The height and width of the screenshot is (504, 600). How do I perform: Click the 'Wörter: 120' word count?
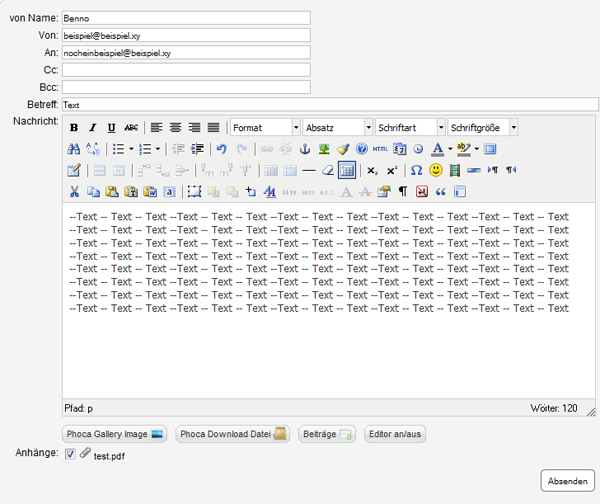click(x=553, y=408)
